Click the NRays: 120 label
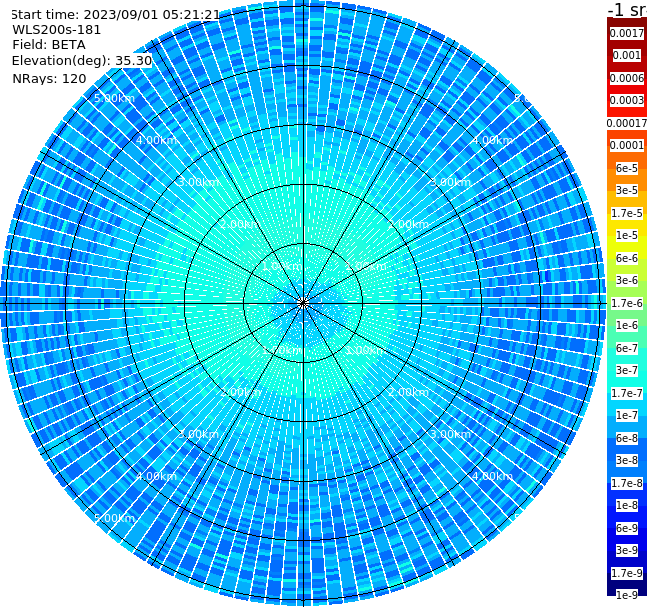 click(x=49, y=78)
